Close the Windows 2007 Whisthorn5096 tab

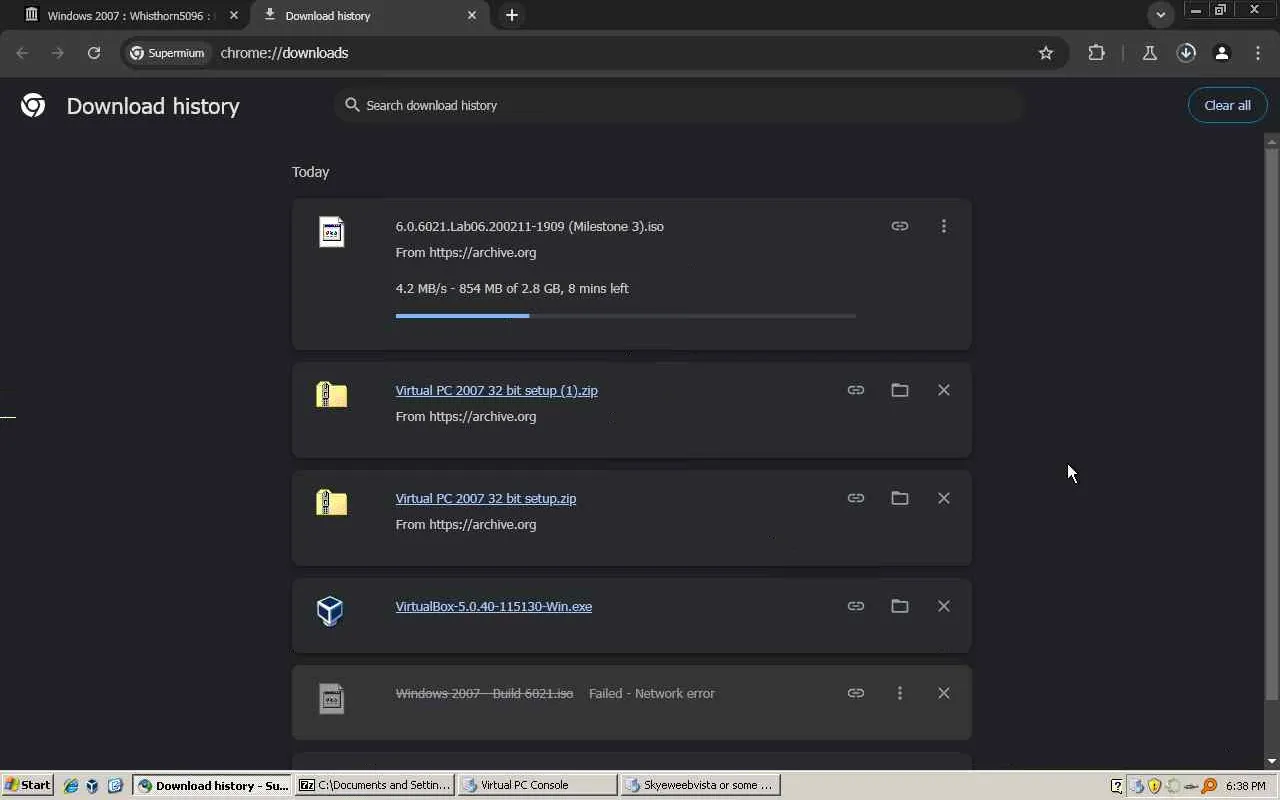[x=234, y=15]
